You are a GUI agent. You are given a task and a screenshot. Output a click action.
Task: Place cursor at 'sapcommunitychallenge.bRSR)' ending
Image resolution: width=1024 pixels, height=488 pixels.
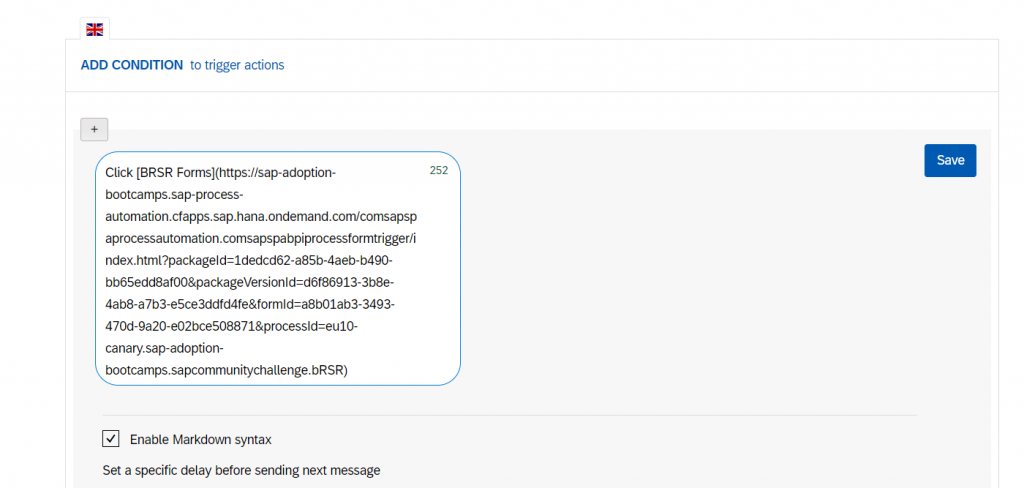click(259, 370)
